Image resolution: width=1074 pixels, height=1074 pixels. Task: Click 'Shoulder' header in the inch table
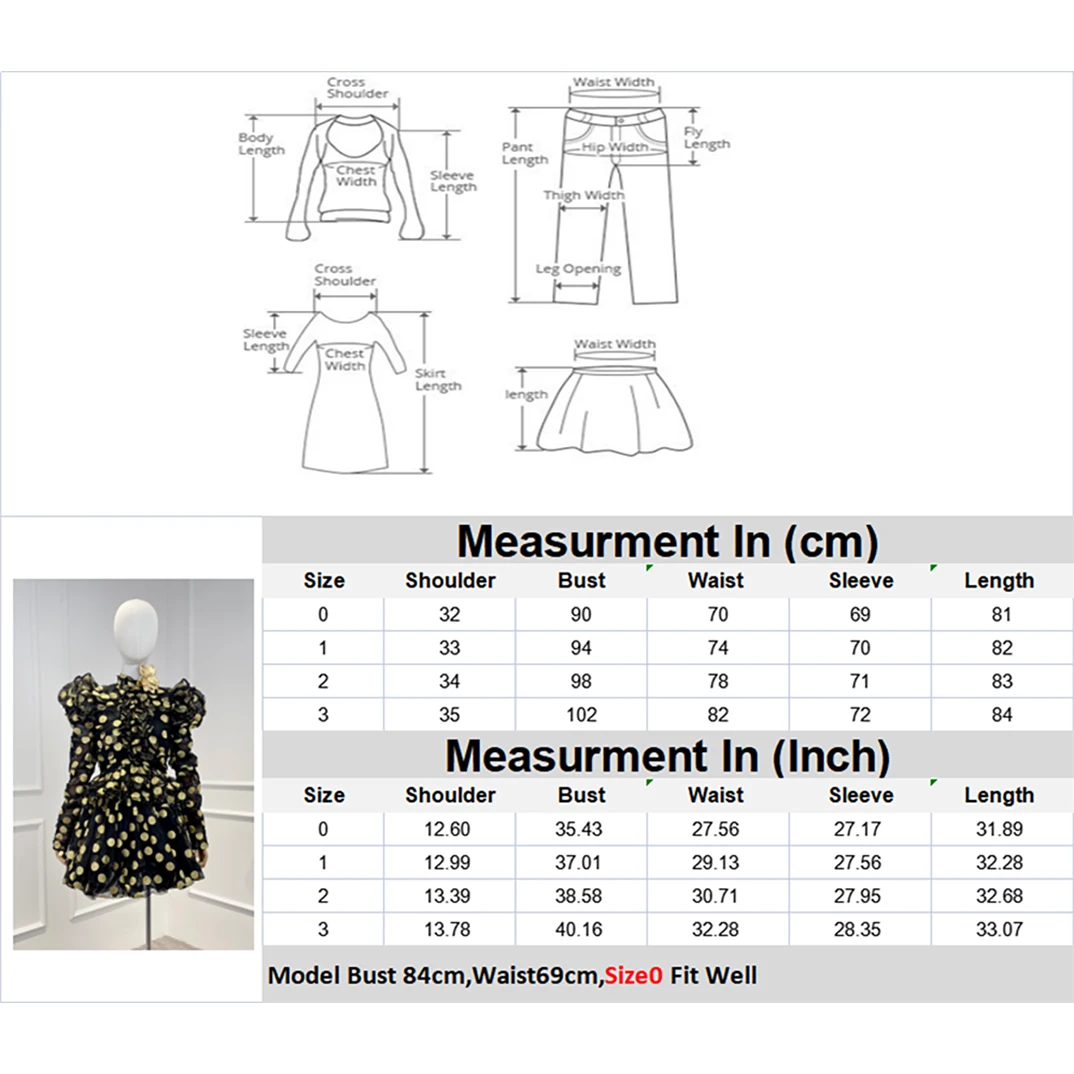[x=450, y=795]
